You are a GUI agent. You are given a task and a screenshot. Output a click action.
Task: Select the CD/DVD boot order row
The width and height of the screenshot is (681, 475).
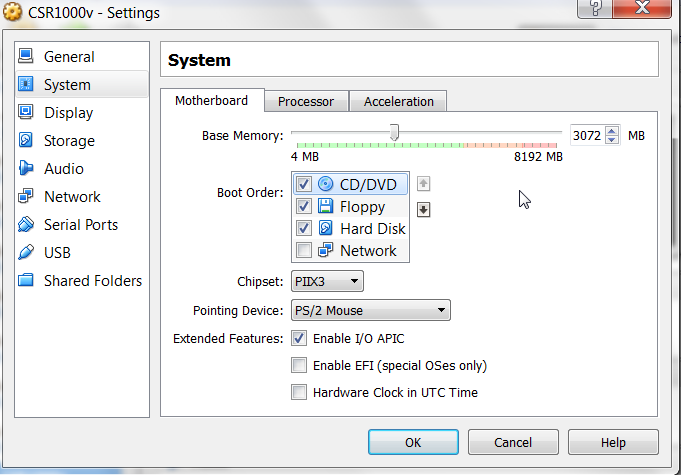pyautogui.click(x=350, y=184)
